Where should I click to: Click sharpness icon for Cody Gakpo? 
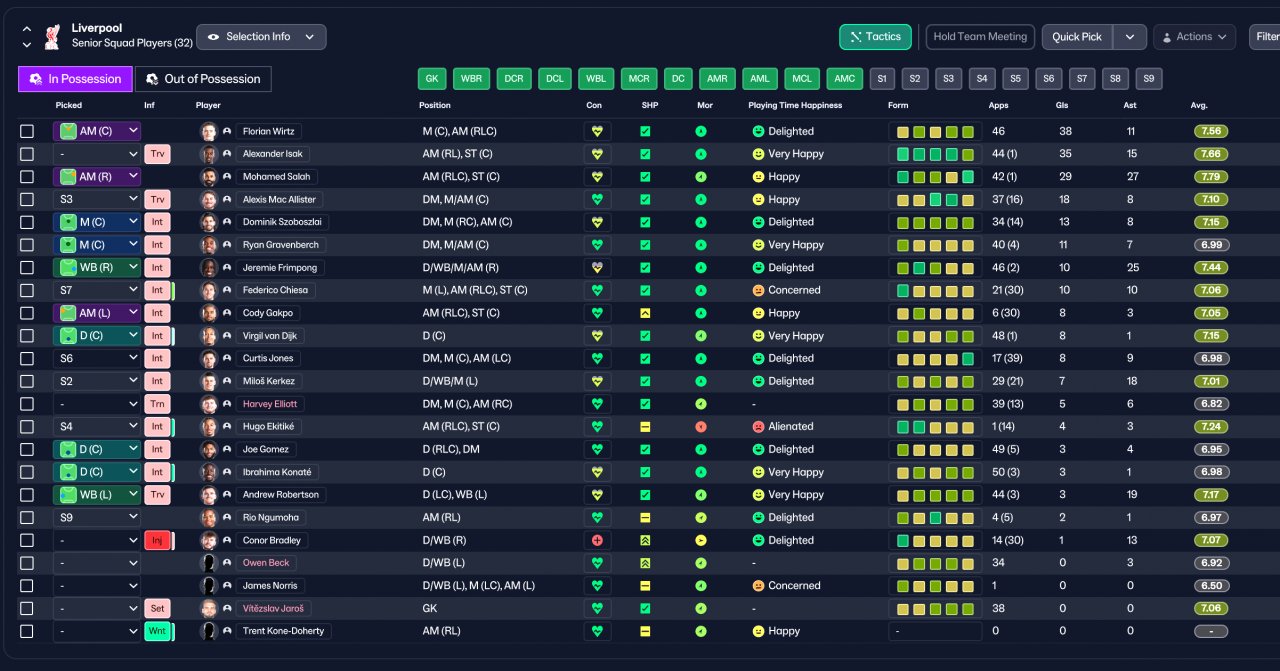tap(645, 313)
